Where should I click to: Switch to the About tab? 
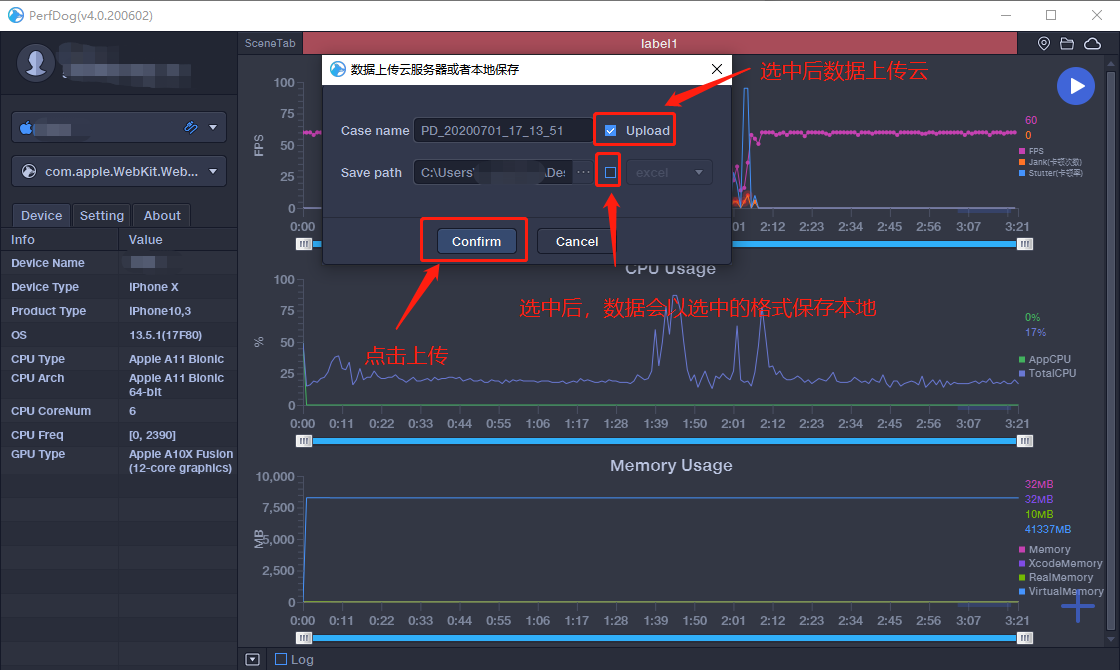pyautogui.click(x=162, y=215)
